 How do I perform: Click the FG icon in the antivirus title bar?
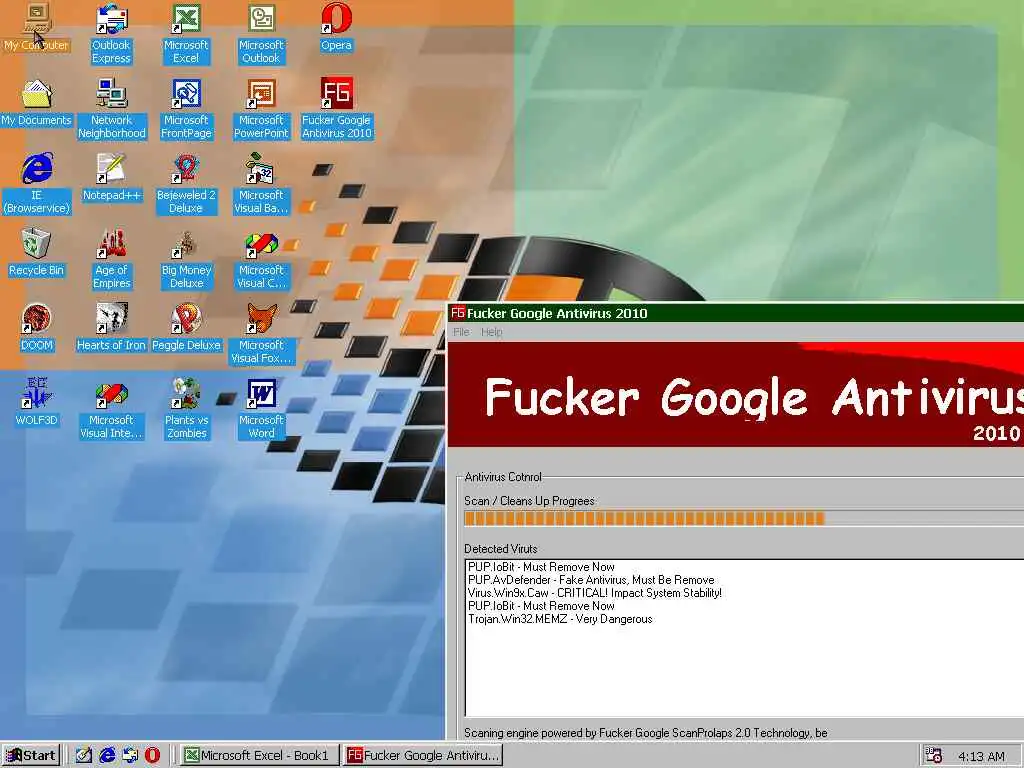coord(458,313)
